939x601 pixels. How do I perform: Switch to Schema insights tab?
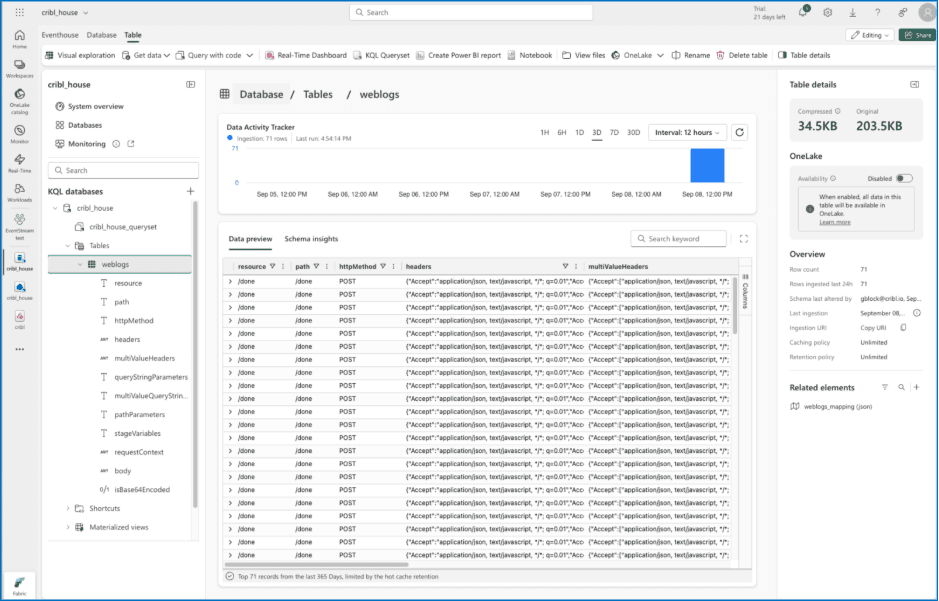tap(311, 239)
